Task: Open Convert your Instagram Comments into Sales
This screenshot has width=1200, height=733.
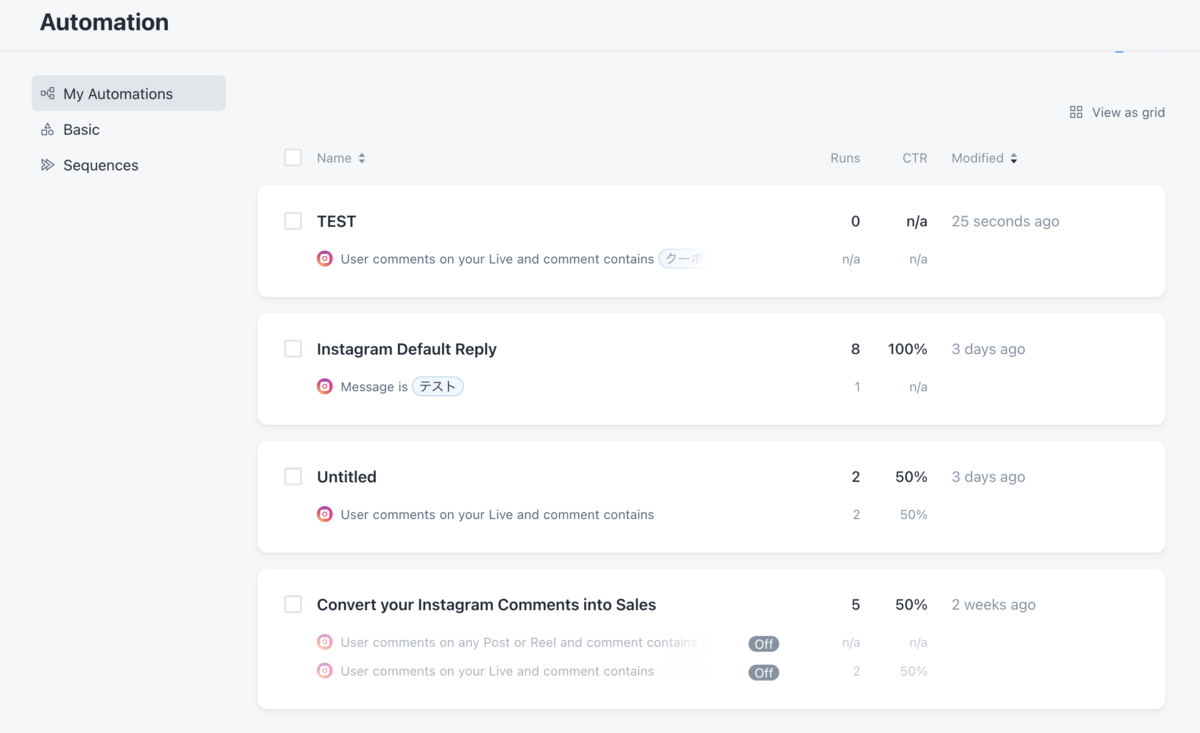Action: [486, 605]
